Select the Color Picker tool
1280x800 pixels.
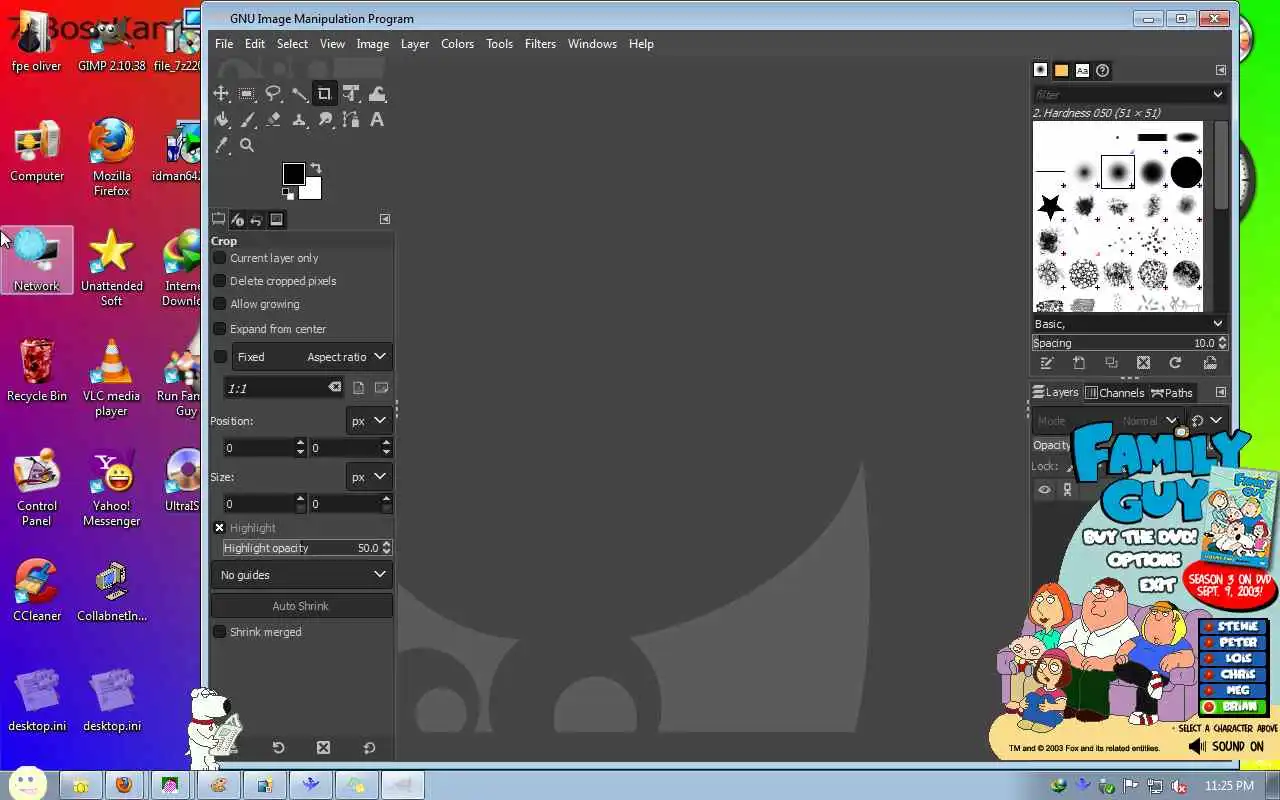pos(221,146)
